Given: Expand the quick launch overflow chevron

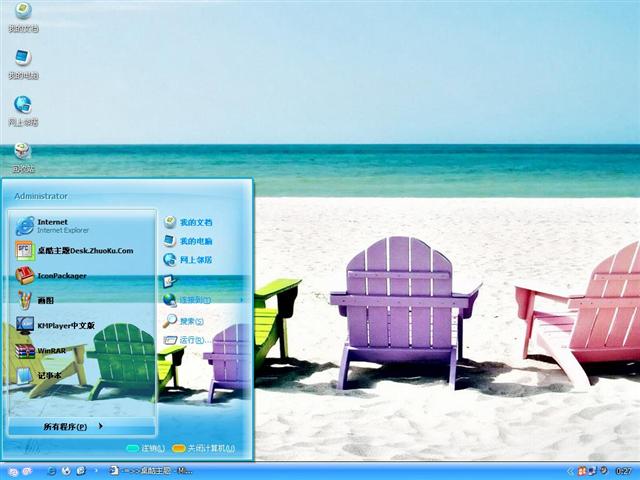Looking at the screenshot, I should click(x=96, y=471).
